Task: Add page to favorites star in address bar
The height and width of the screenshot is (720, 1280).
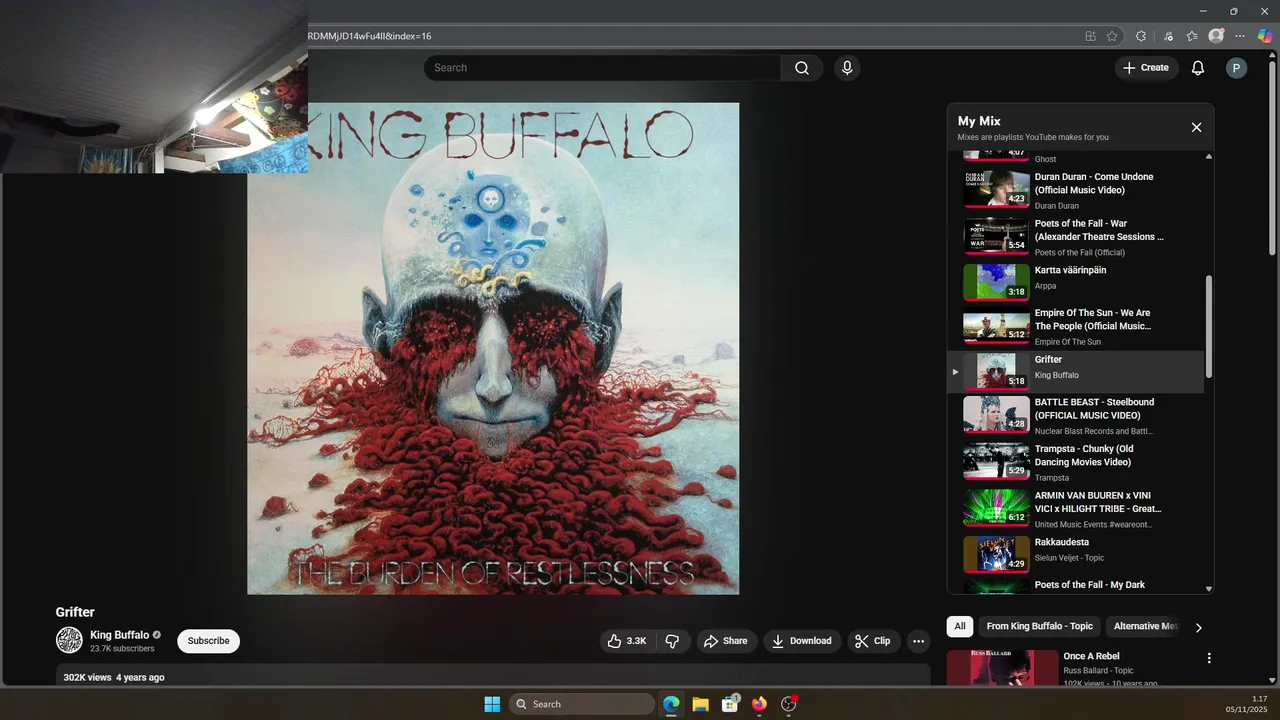Action: click(1112, 36)
